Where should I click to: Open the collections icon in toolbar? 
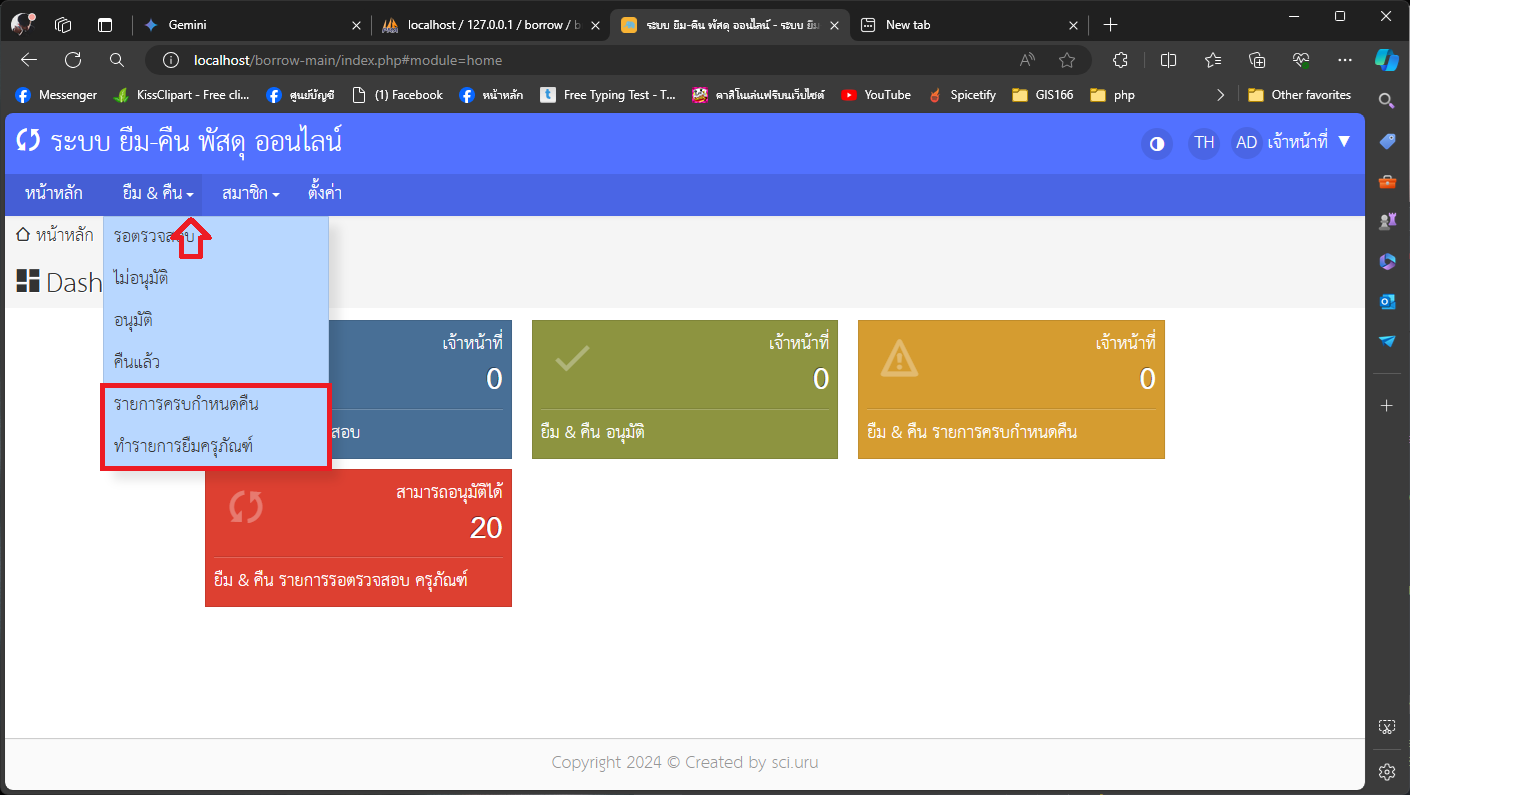click(1257, 60)
